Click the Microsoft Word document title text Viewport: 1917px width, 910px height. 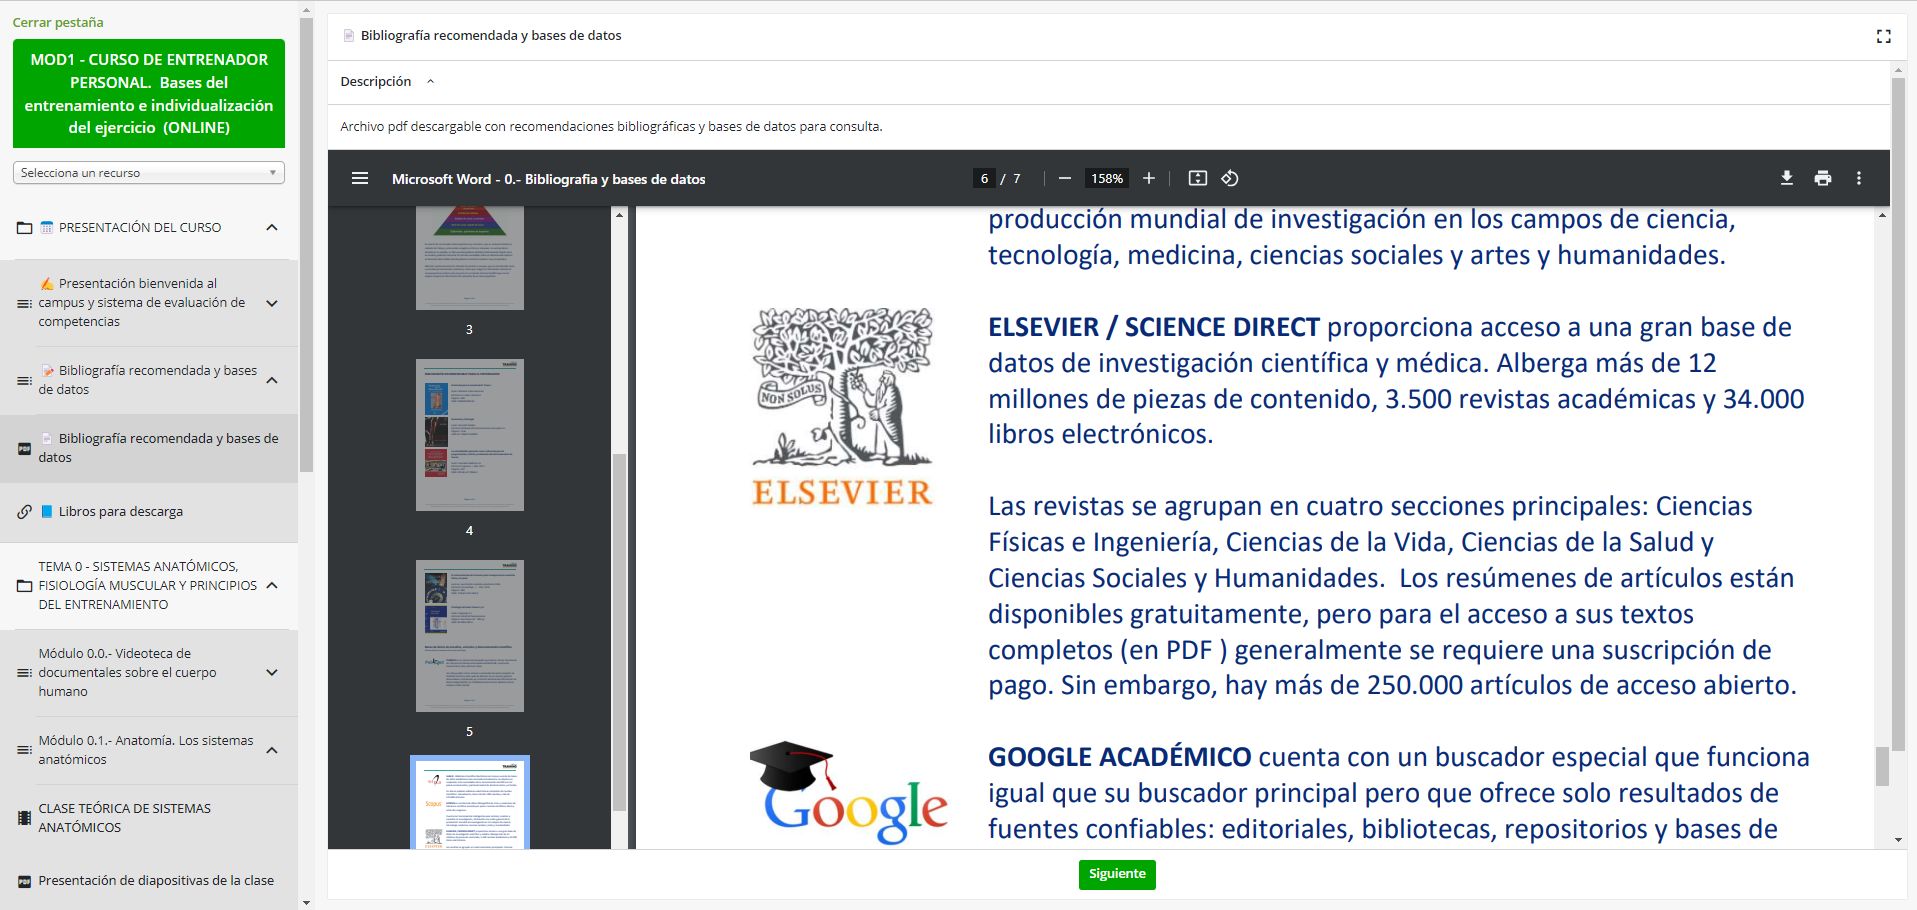(x=548, y=180)
